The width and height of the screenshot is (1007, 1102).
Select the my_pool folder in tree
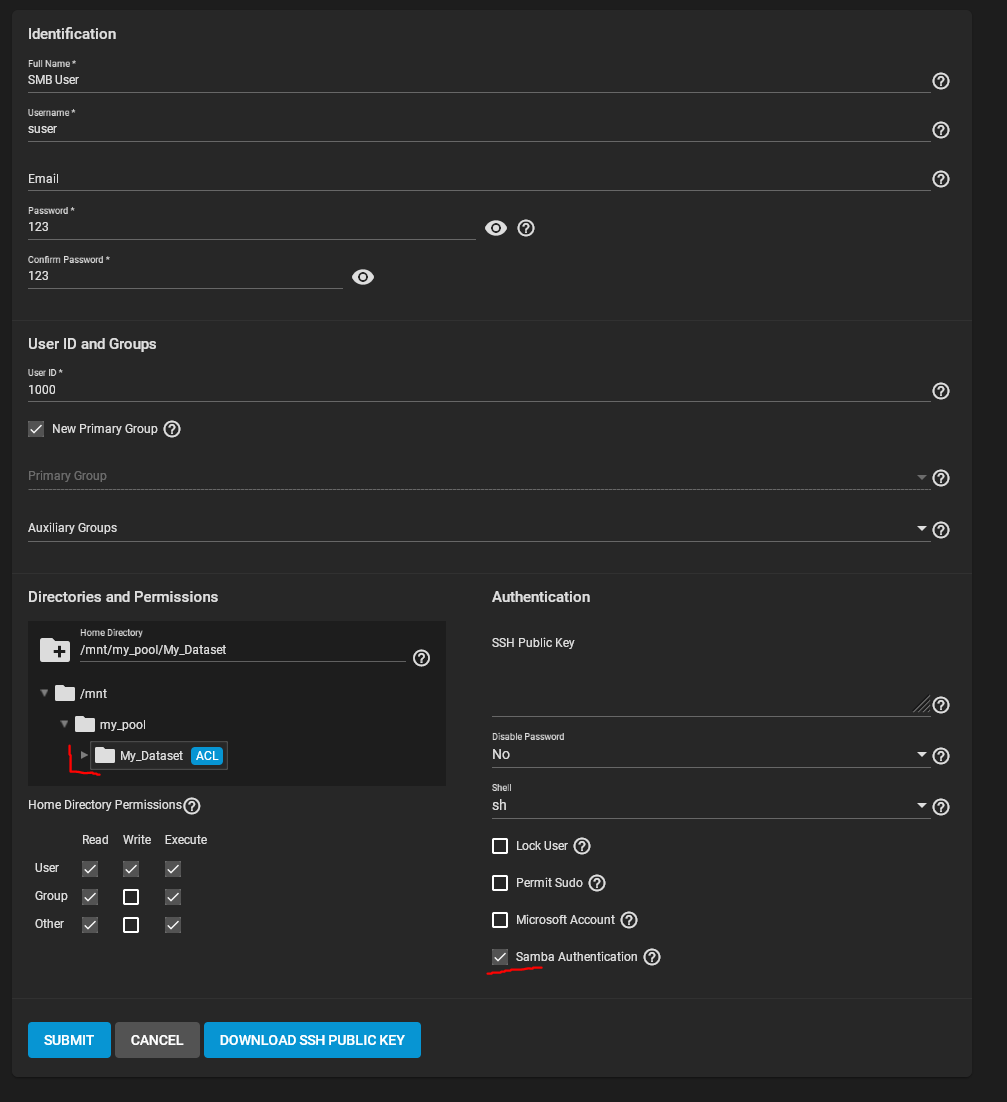(x=122, y=724)
